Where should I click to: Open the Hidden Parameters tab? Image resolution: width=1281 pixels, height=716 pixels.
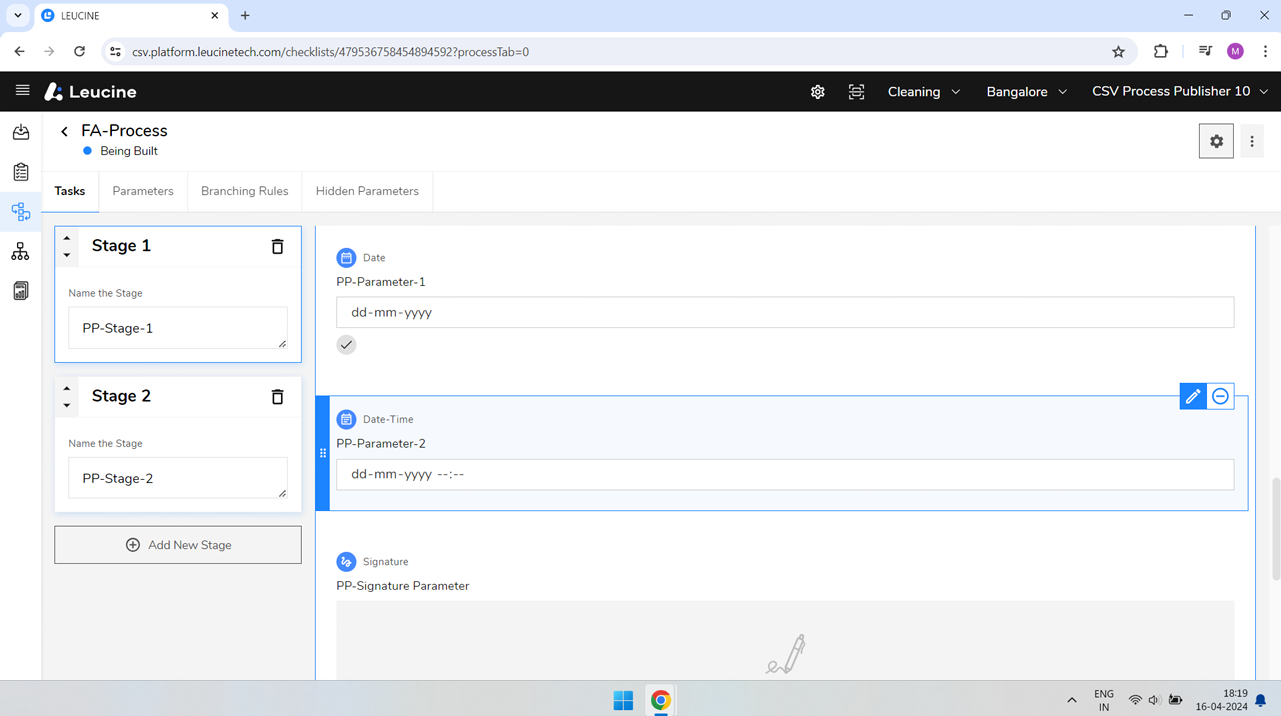coord(367,191)
